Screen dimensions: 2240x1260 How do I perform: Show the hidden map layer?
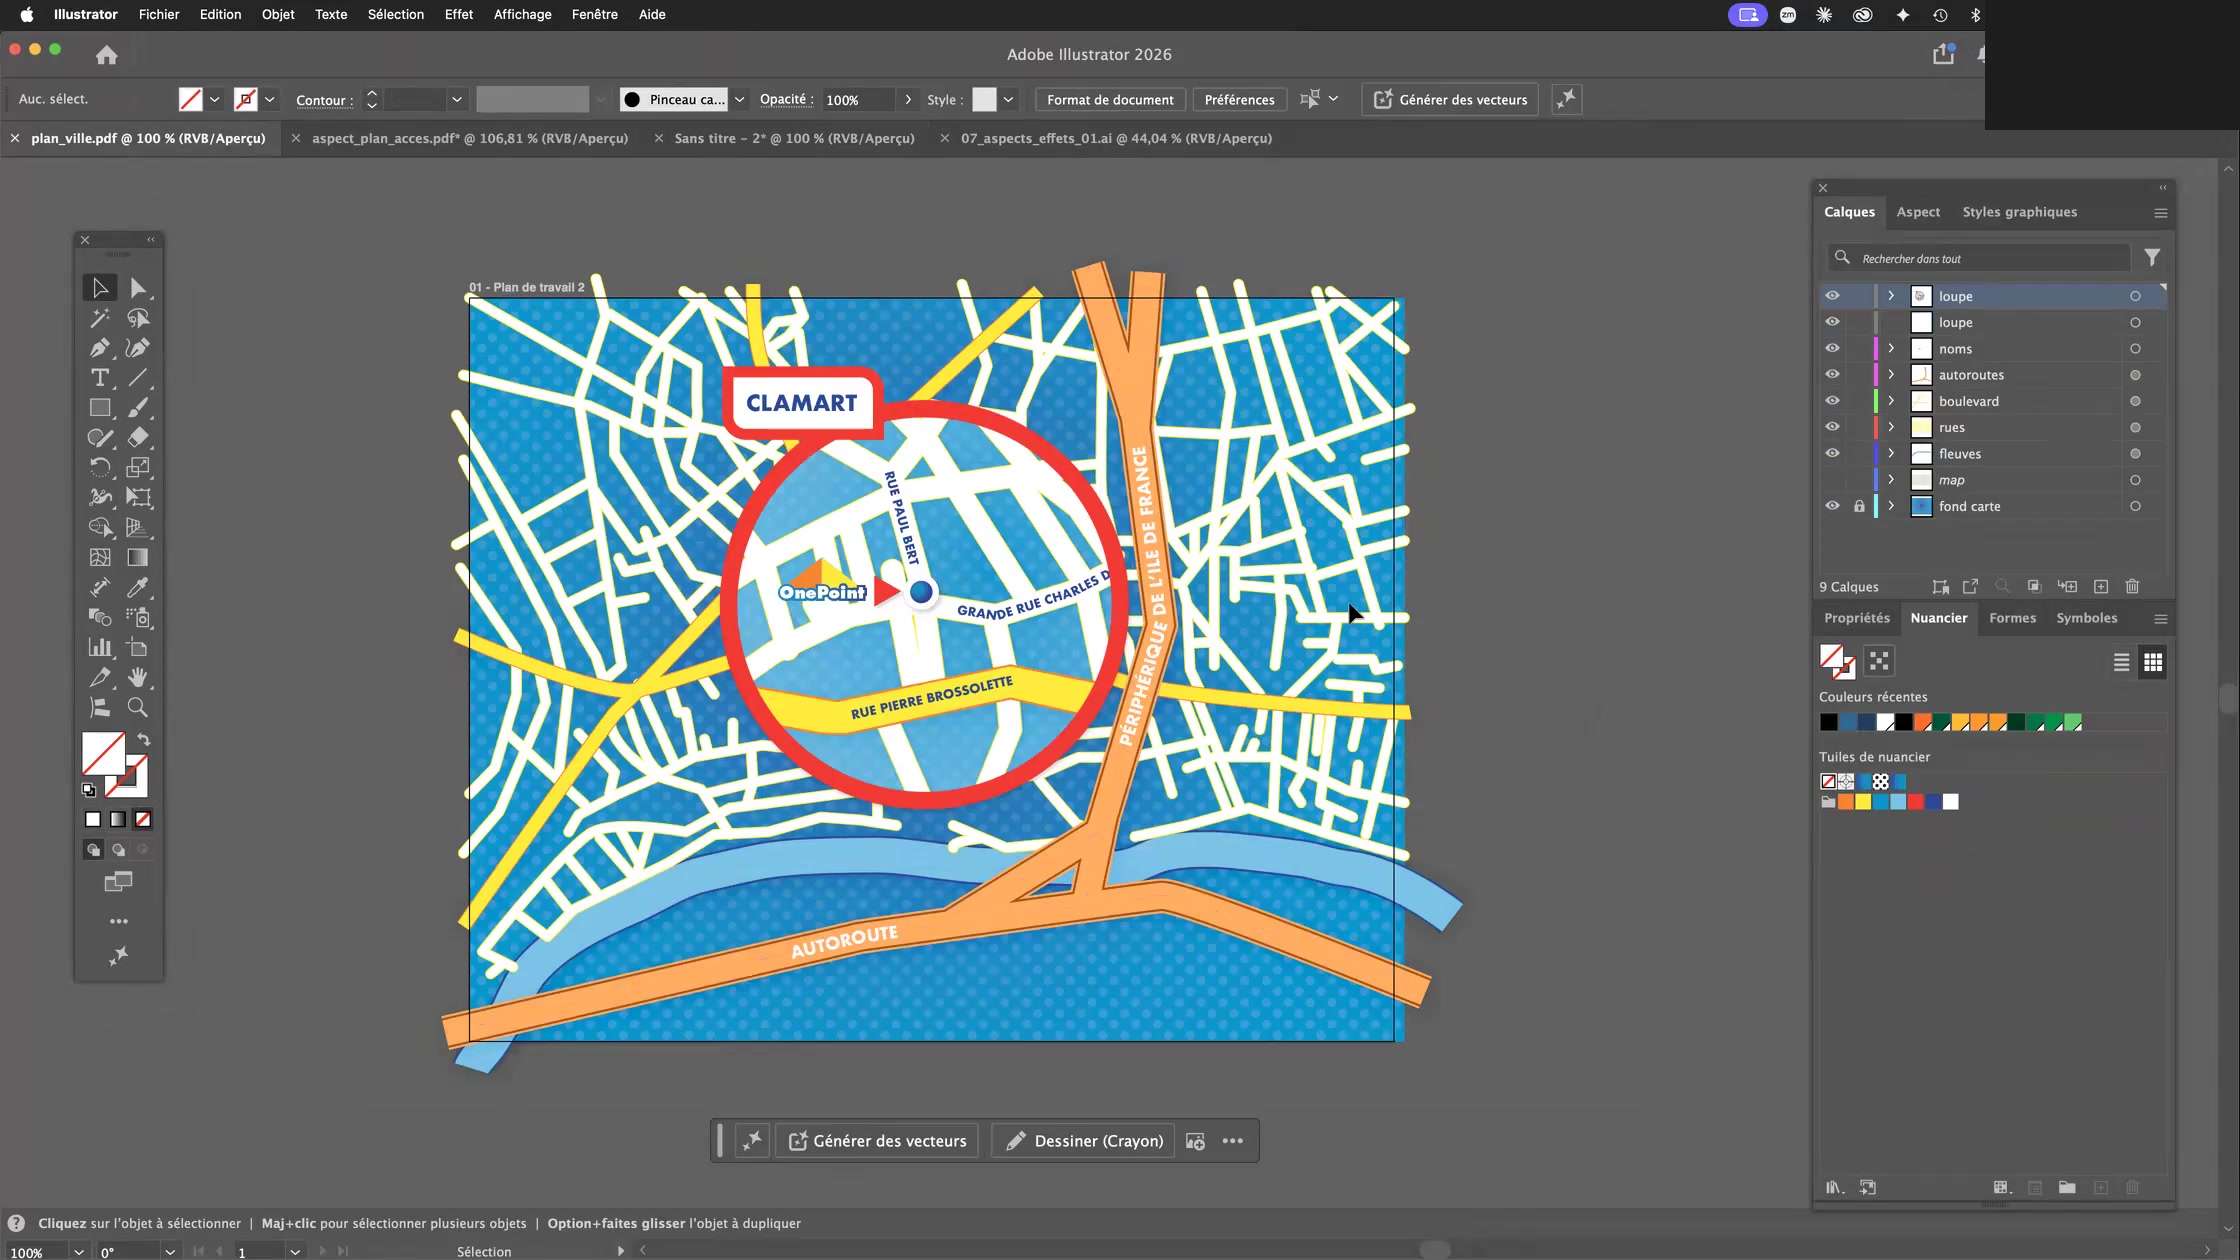click(1832, 480)
